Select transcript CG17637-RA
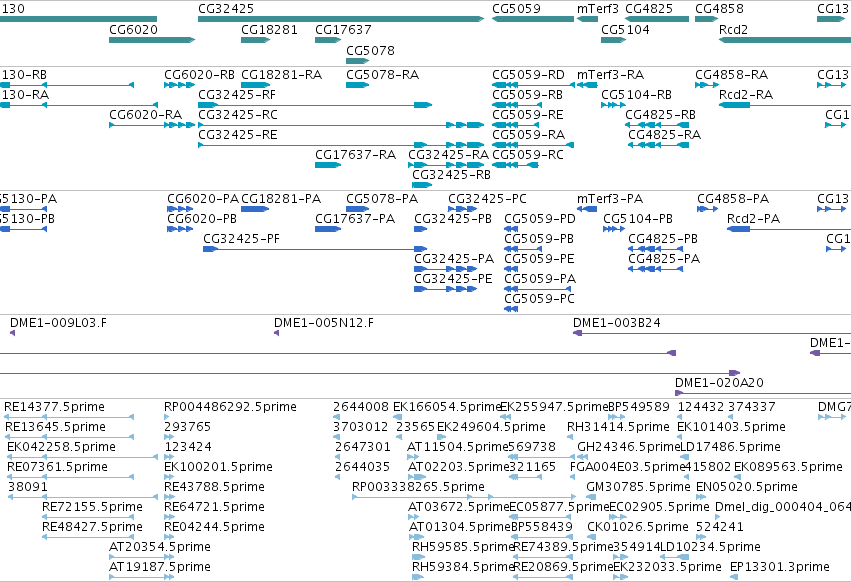Image resolution: width=851 pixels, height=582 pixels. pyautogui.click(x=355, y=155)
